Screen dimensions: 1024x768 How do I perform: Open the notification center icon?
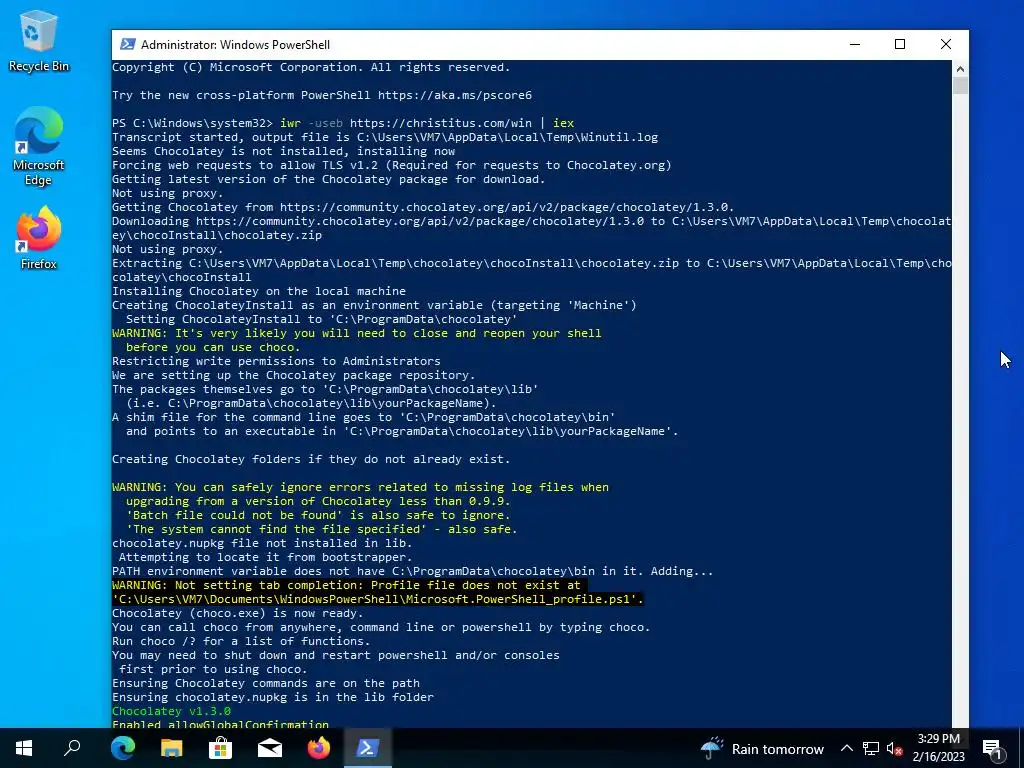993,748
